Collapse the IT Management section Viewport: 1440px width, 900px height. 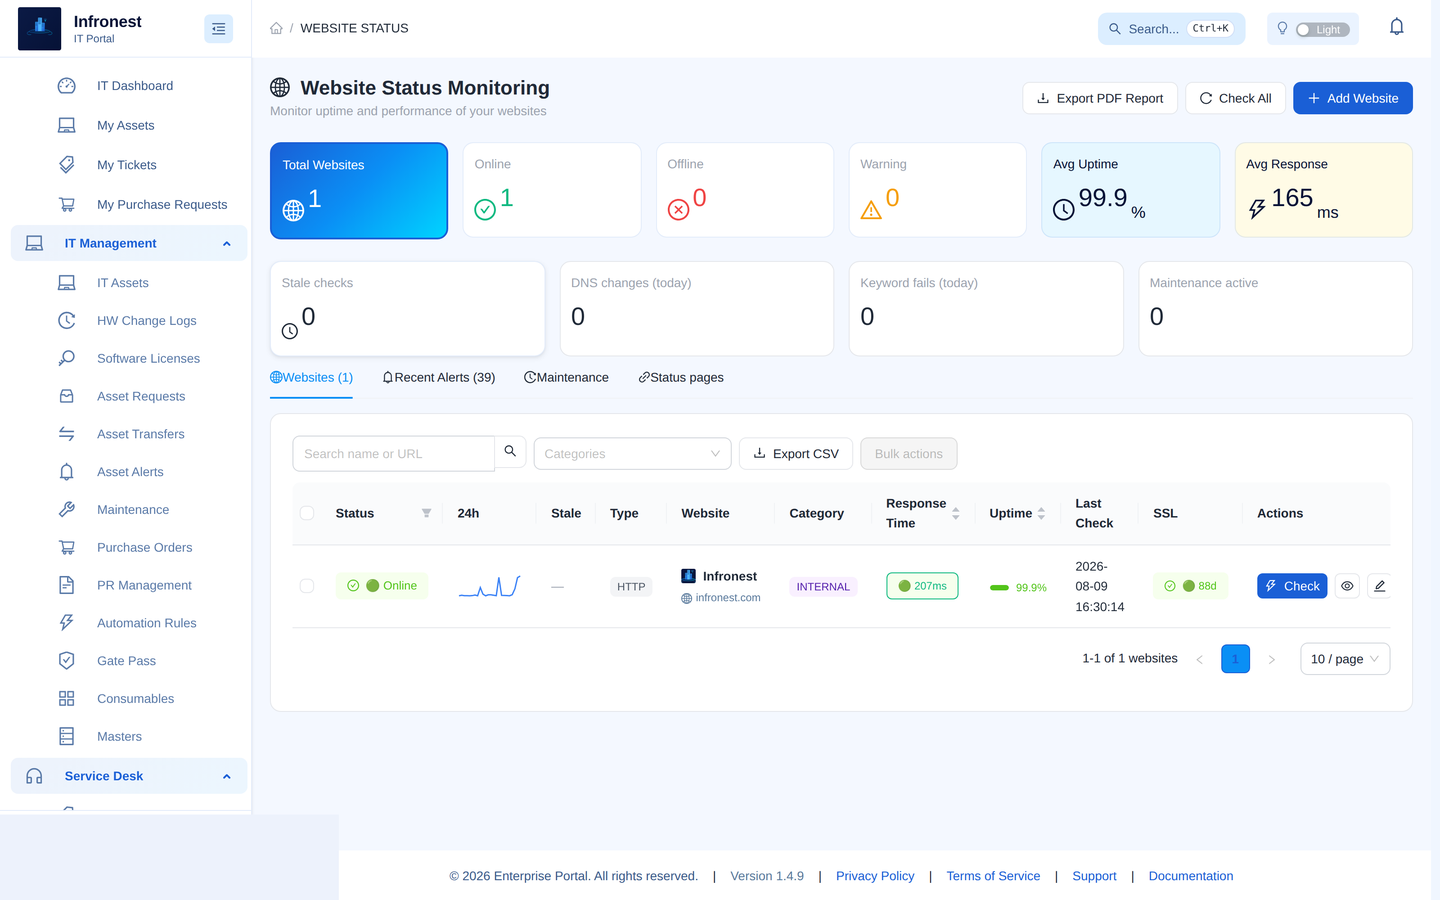[129, 243]
